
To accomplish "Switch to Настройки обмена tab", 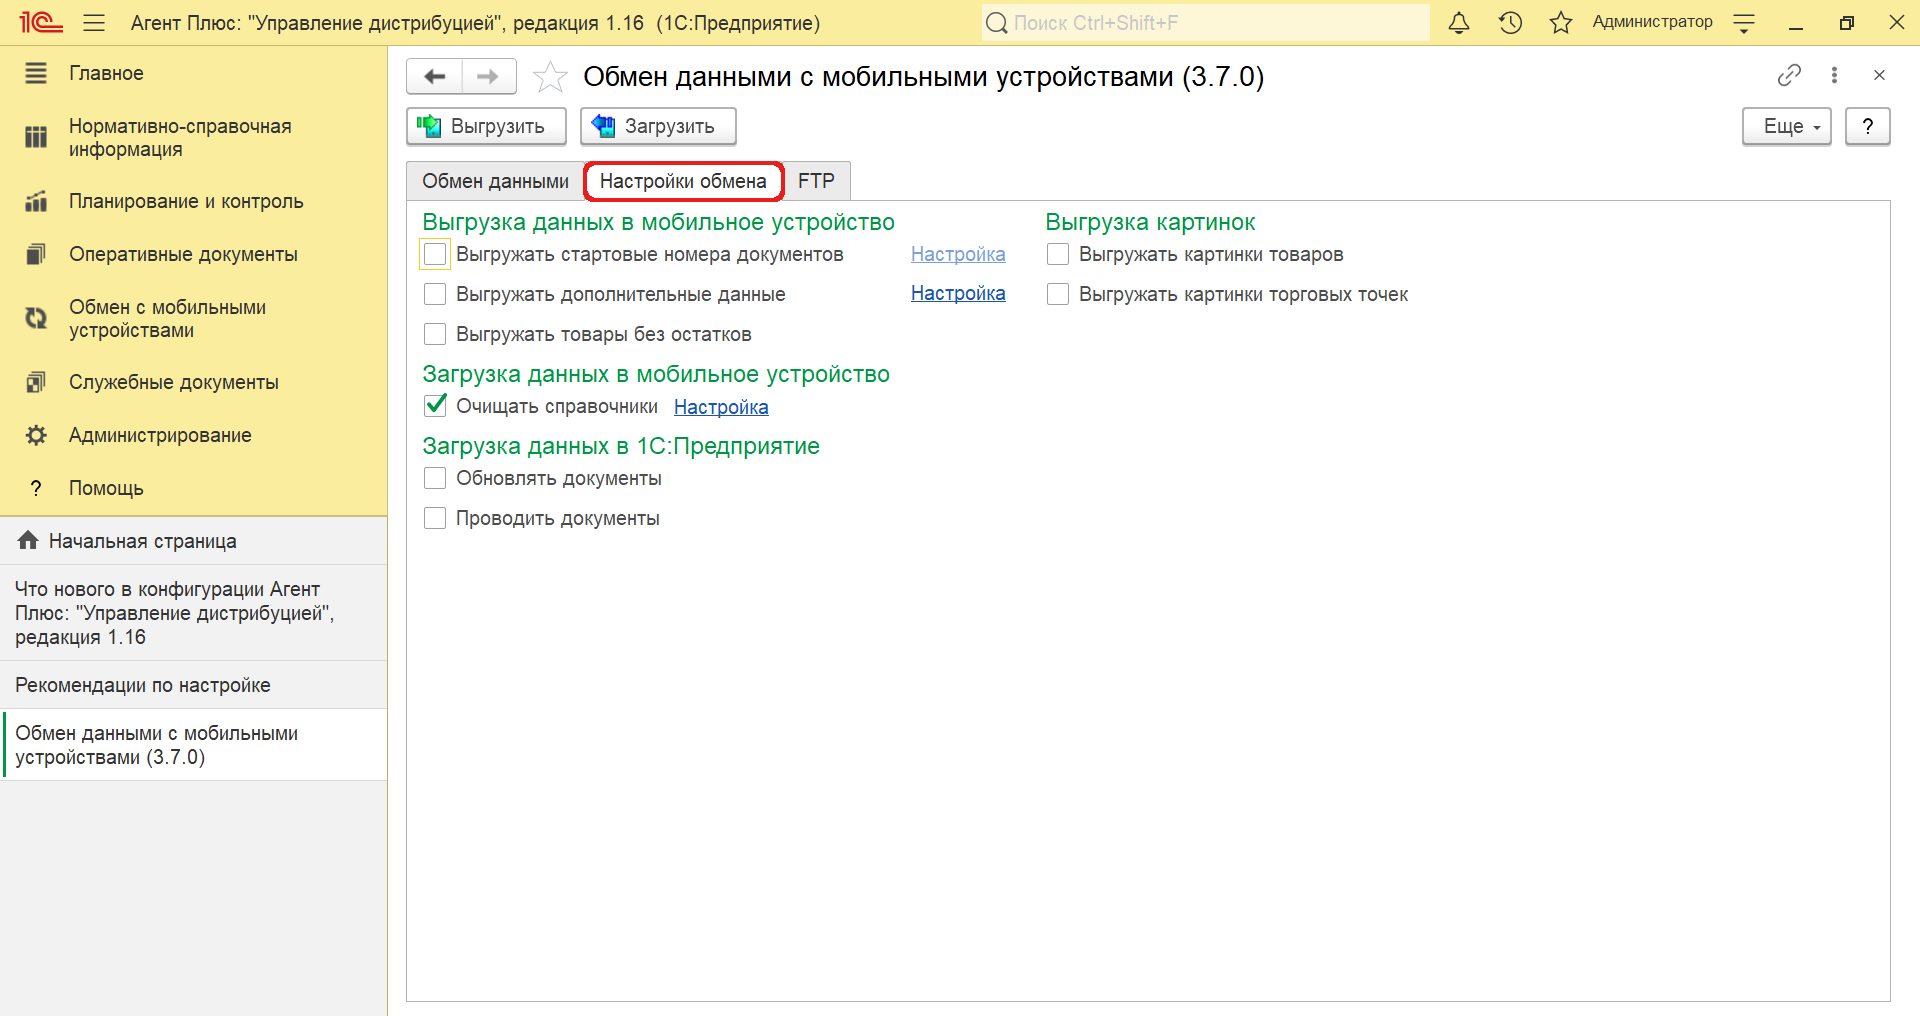I will click(683, 181).
